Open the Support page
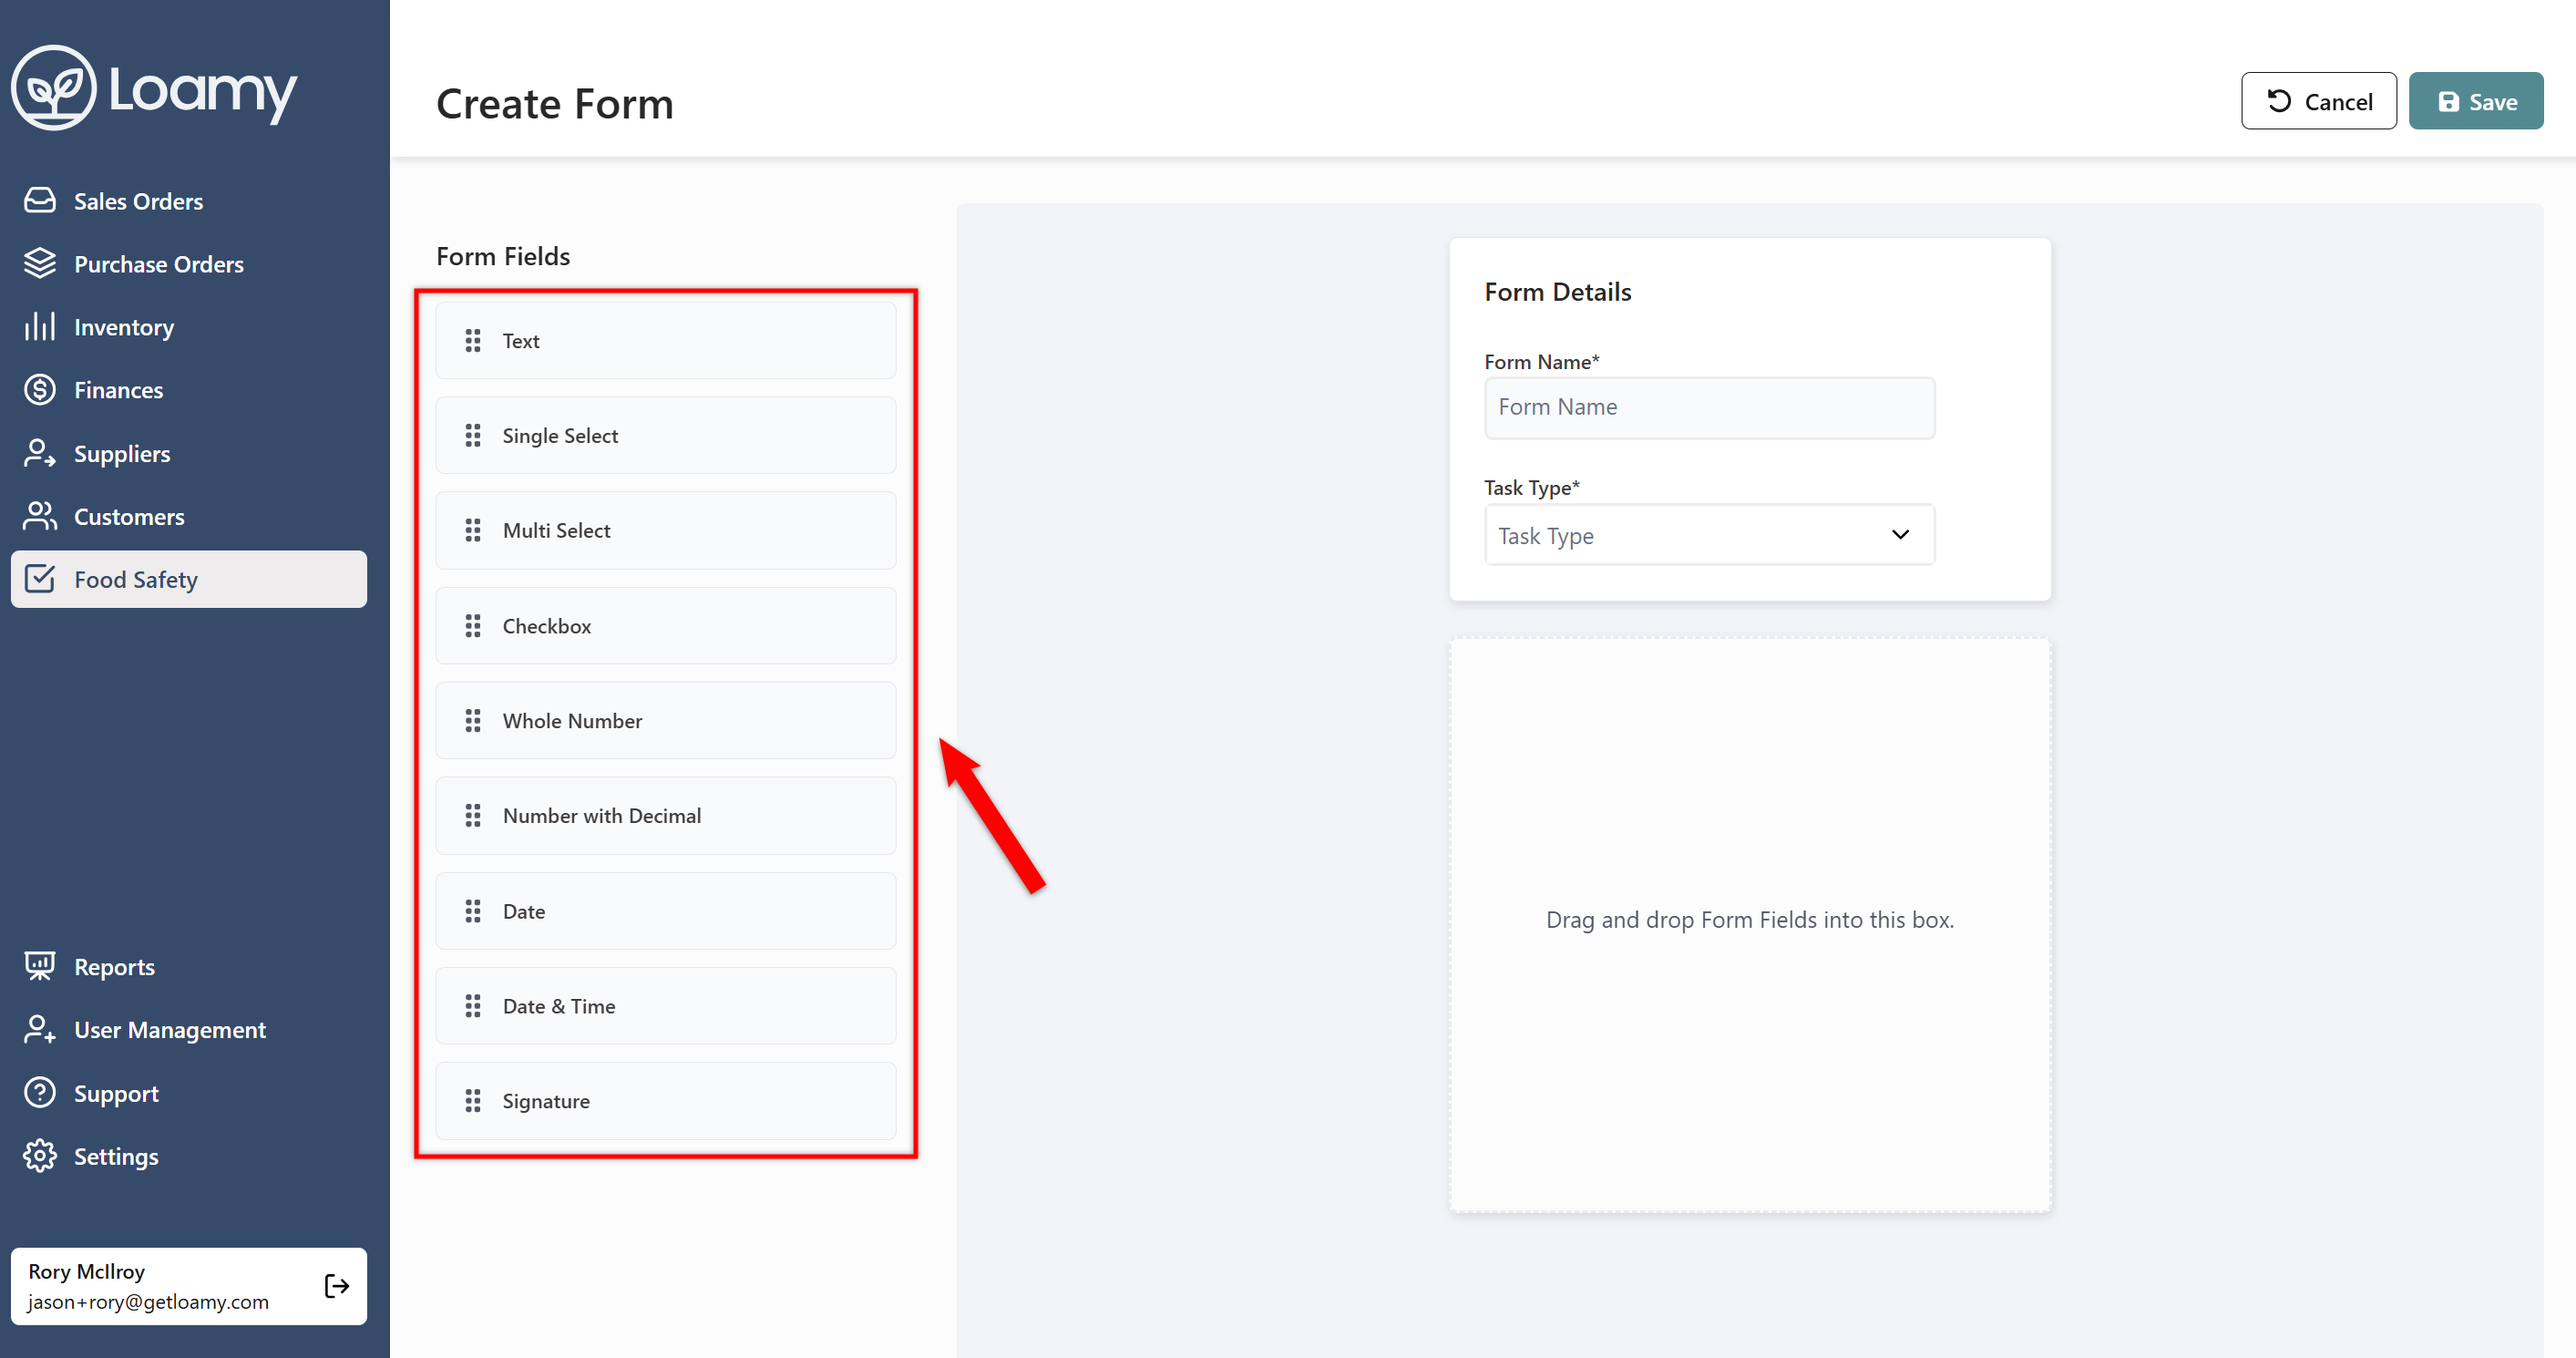 (x=189, y=1093)
